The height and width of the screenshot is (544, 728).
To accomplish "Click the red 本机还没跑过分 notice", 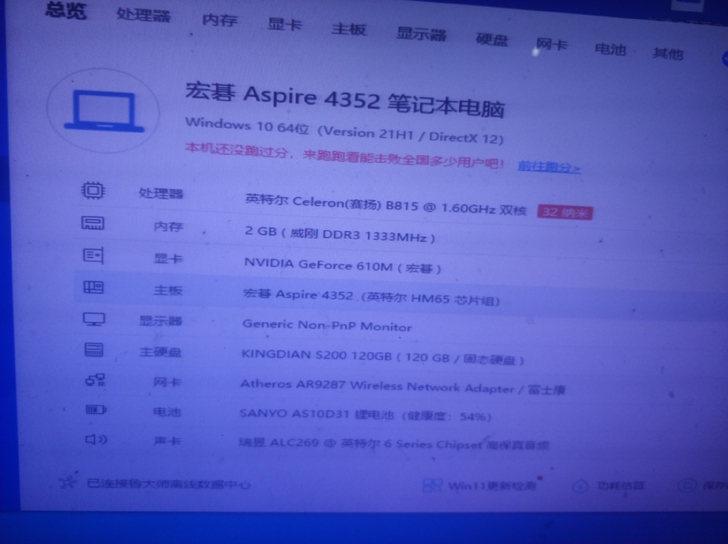I will pos(344,155).
